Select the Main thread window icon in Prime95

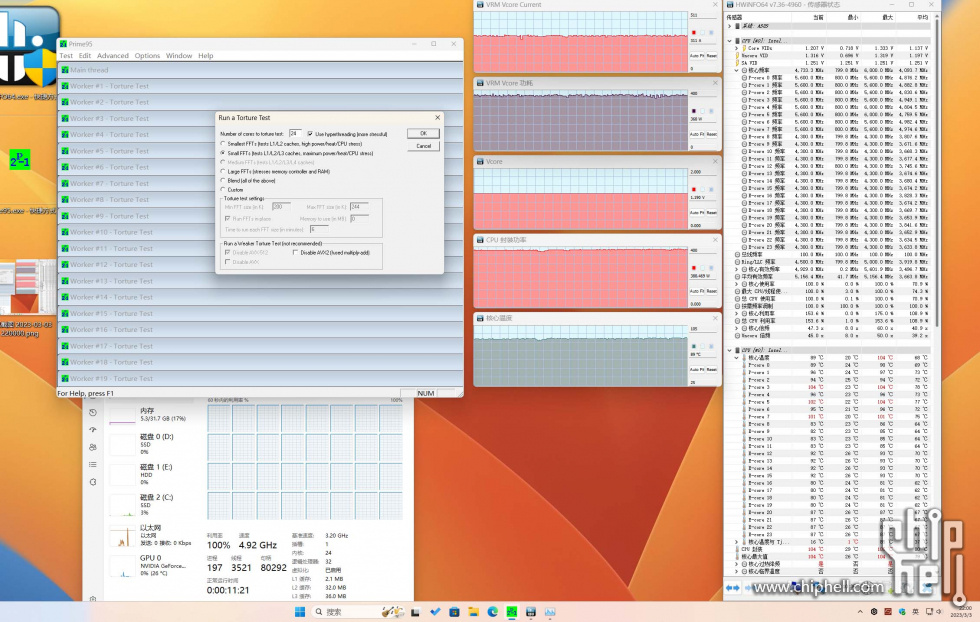pyautogui.click(x=65, y=70)
